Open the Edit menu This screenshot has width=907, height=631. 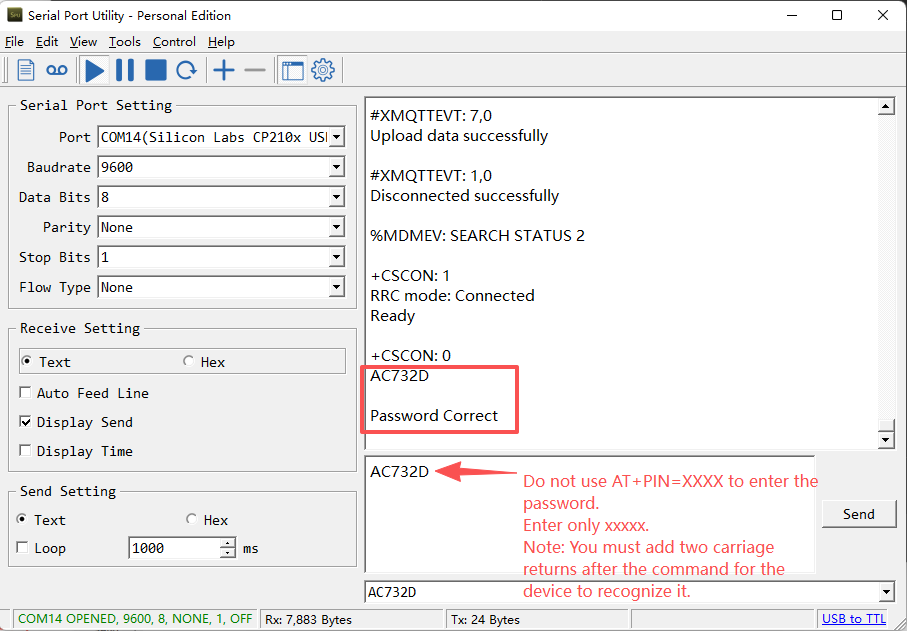click(x=47, y=42)
